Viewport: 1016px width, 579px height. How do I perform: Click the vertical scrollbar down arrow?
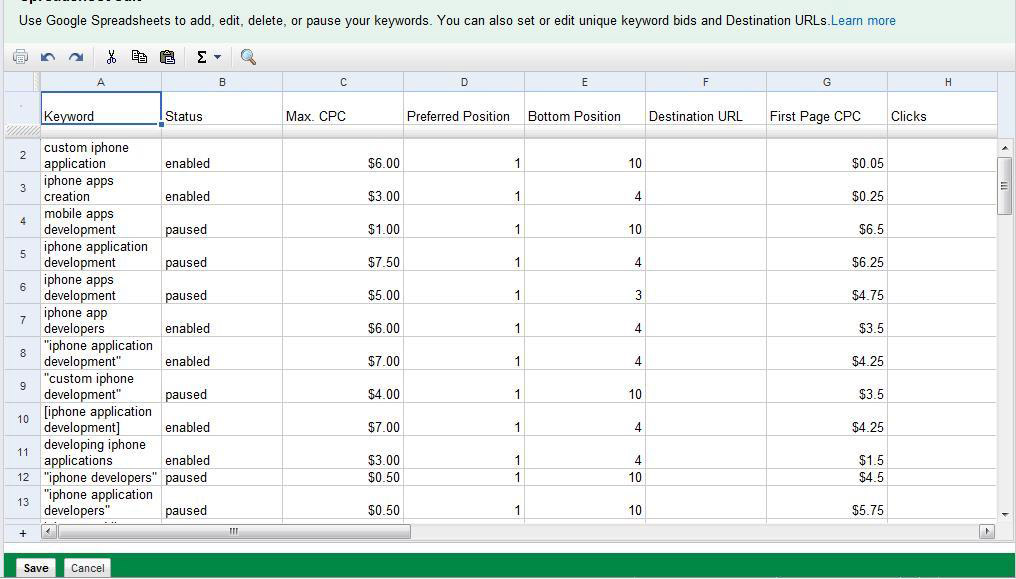tap(1005, 515)
